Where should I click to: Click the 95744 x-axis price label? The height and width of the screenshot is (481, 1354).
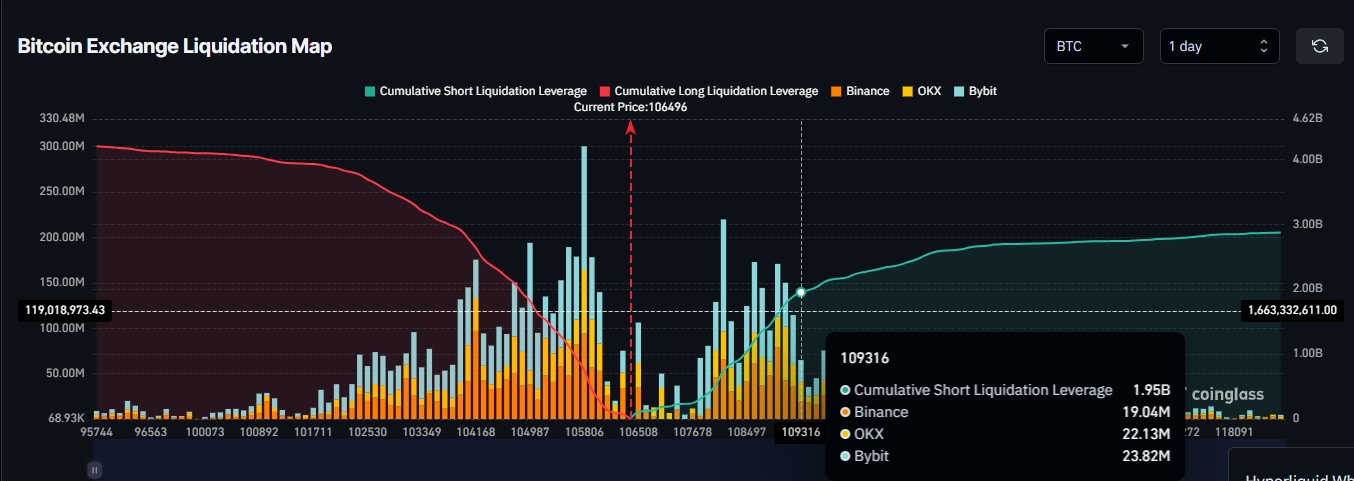97,432
